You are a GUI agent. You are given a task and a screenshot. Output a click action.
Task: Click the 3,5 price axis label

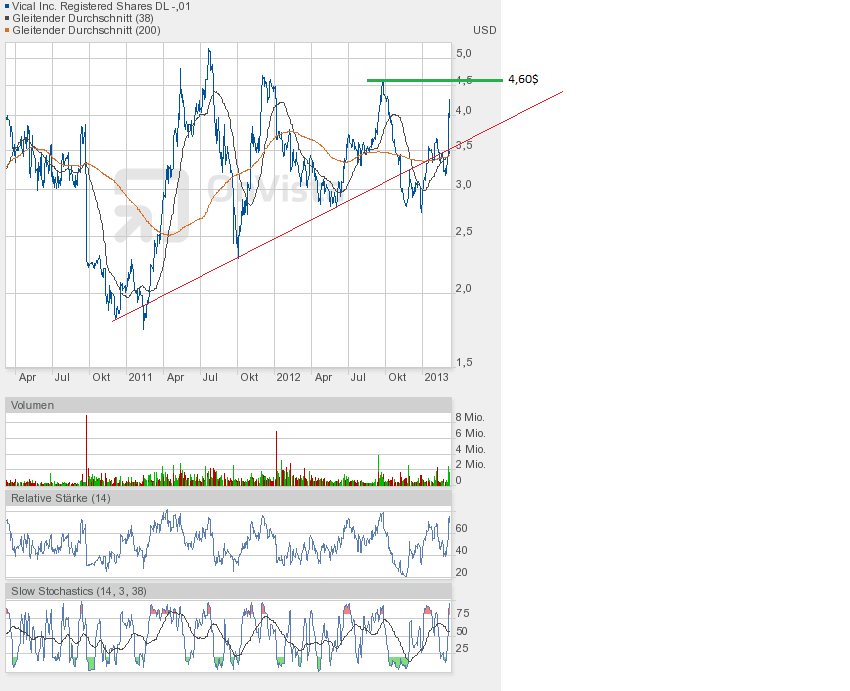pos(464,145)
